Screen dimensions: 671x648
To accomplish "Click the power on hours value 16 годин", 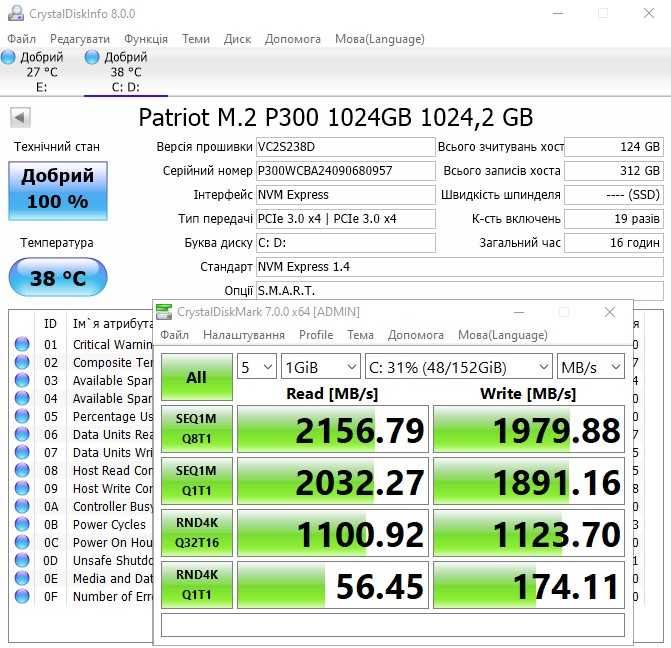I will [x=614, y=243].
